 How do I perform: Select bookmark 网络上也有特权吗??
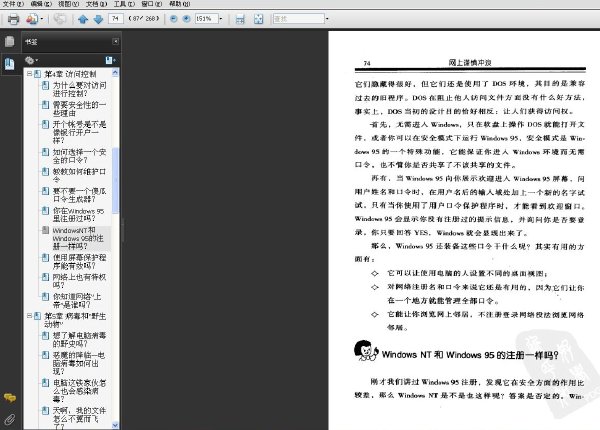click(80, 281)
